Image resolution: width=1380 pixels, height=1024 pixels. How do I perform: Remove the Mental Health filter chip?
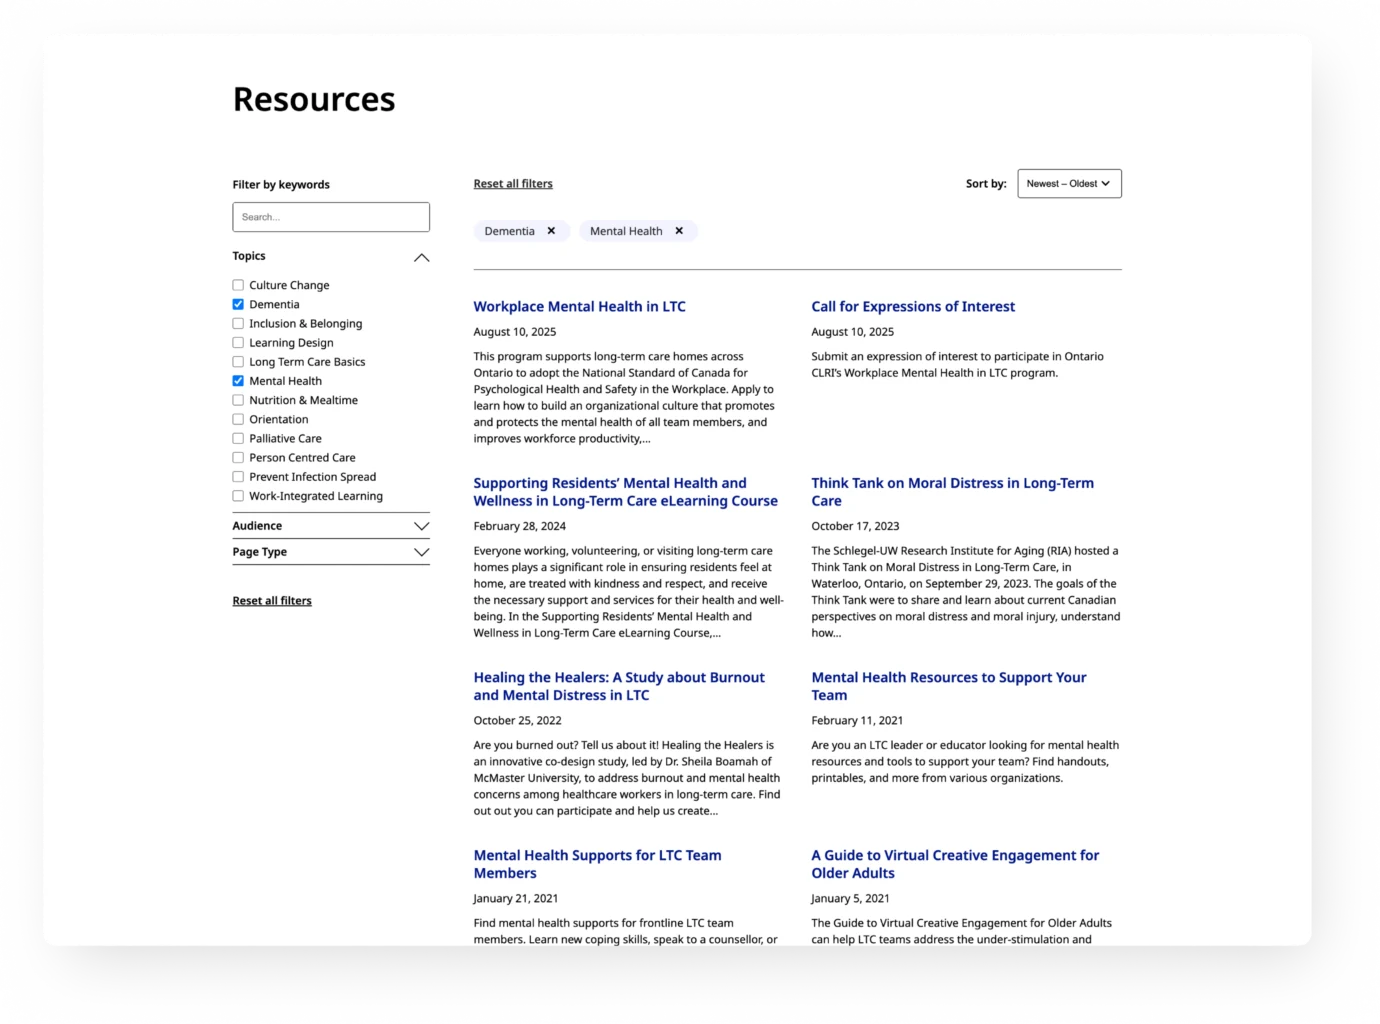point(679,231)
